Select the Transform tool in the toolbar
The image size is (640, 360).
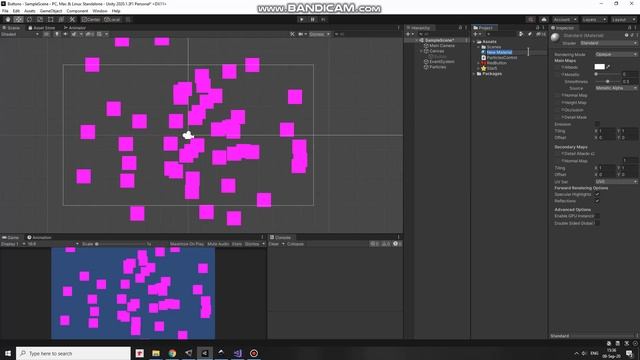point(61,20)
